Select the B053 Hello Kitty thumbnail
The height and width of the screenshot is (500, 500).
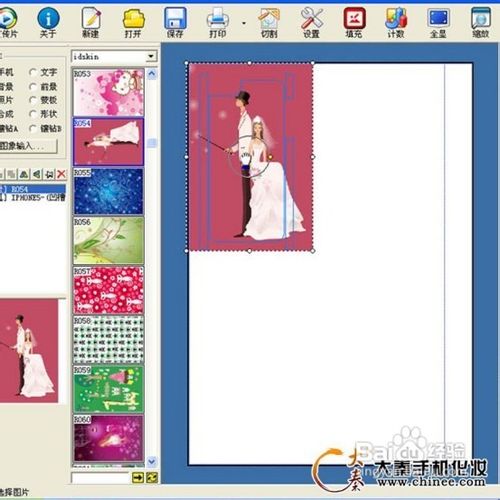(109, 92)
